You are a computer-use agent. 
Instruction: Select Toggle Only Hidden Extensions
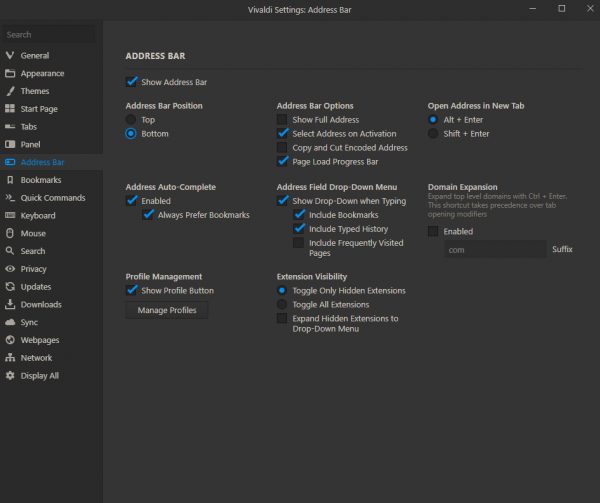282,290
